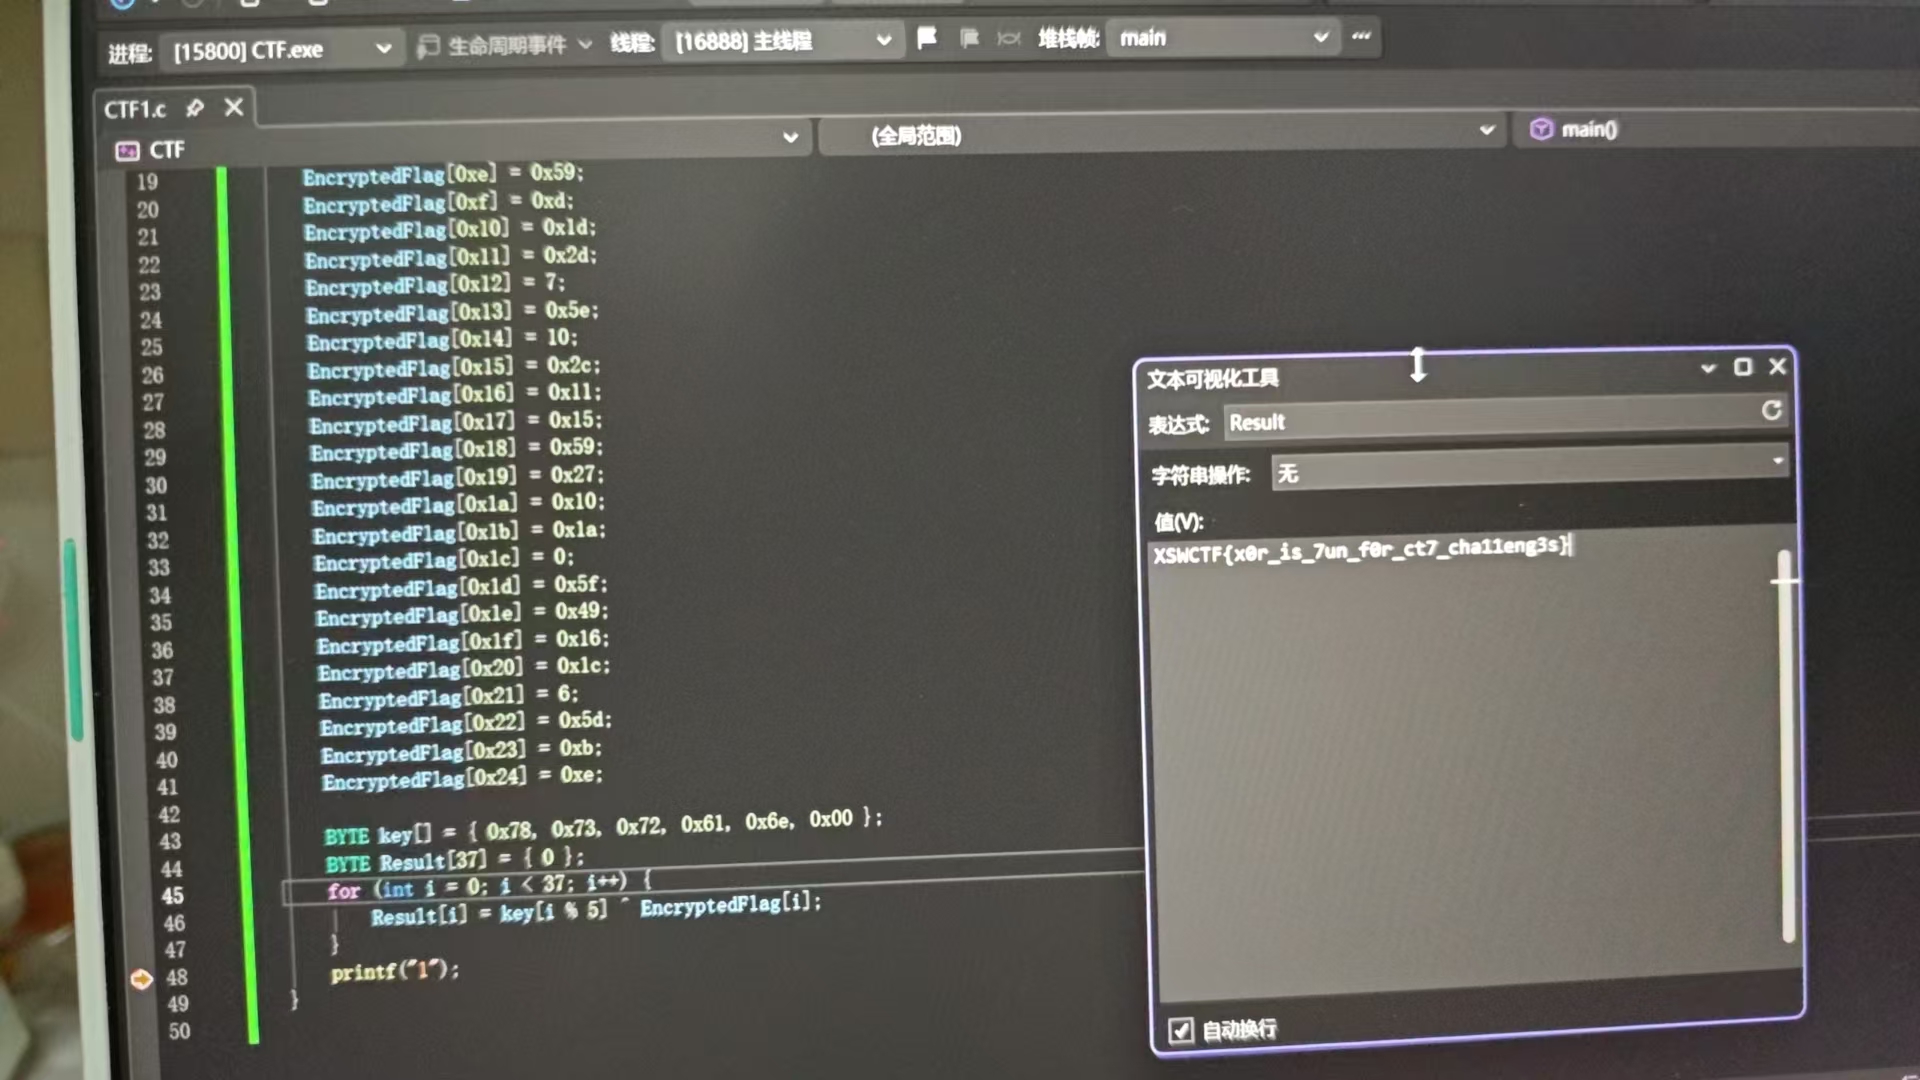This screenshot has height=1080, width=1920.
Task: Close the CTF1.c editor tab
Action: tap(233, 107)
